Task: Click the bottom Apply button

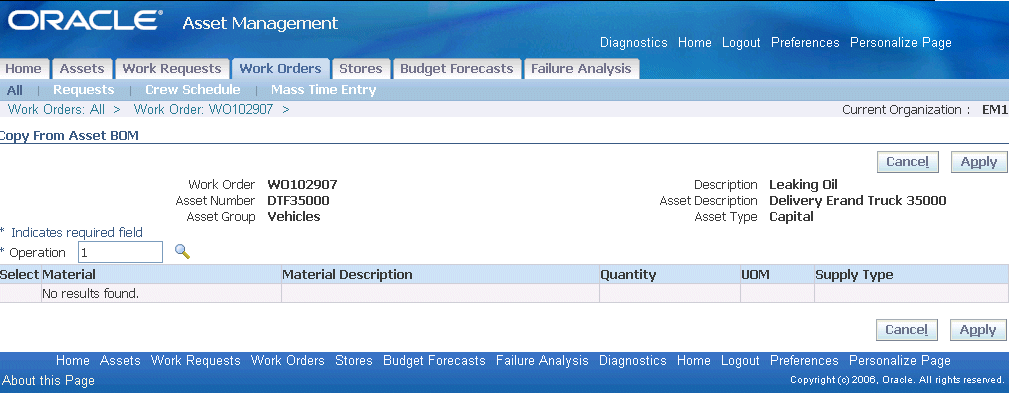Action: [x=978, y=330]
